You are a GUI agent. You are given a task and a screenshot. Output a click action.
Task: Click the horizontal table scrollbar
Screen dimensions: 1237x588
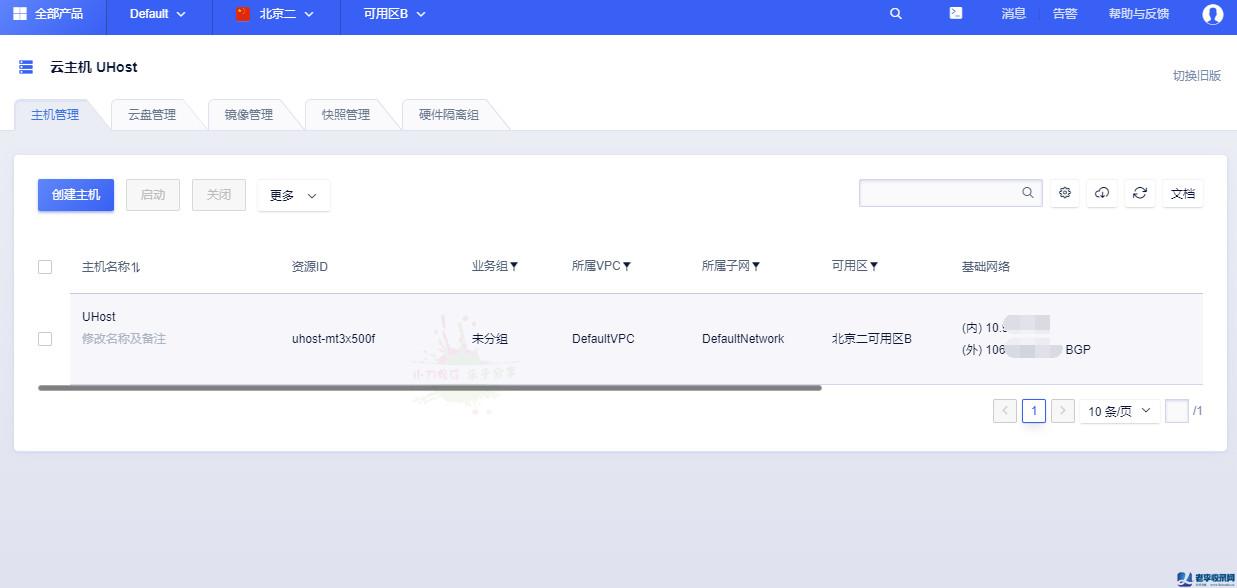[x=430, y=387]
